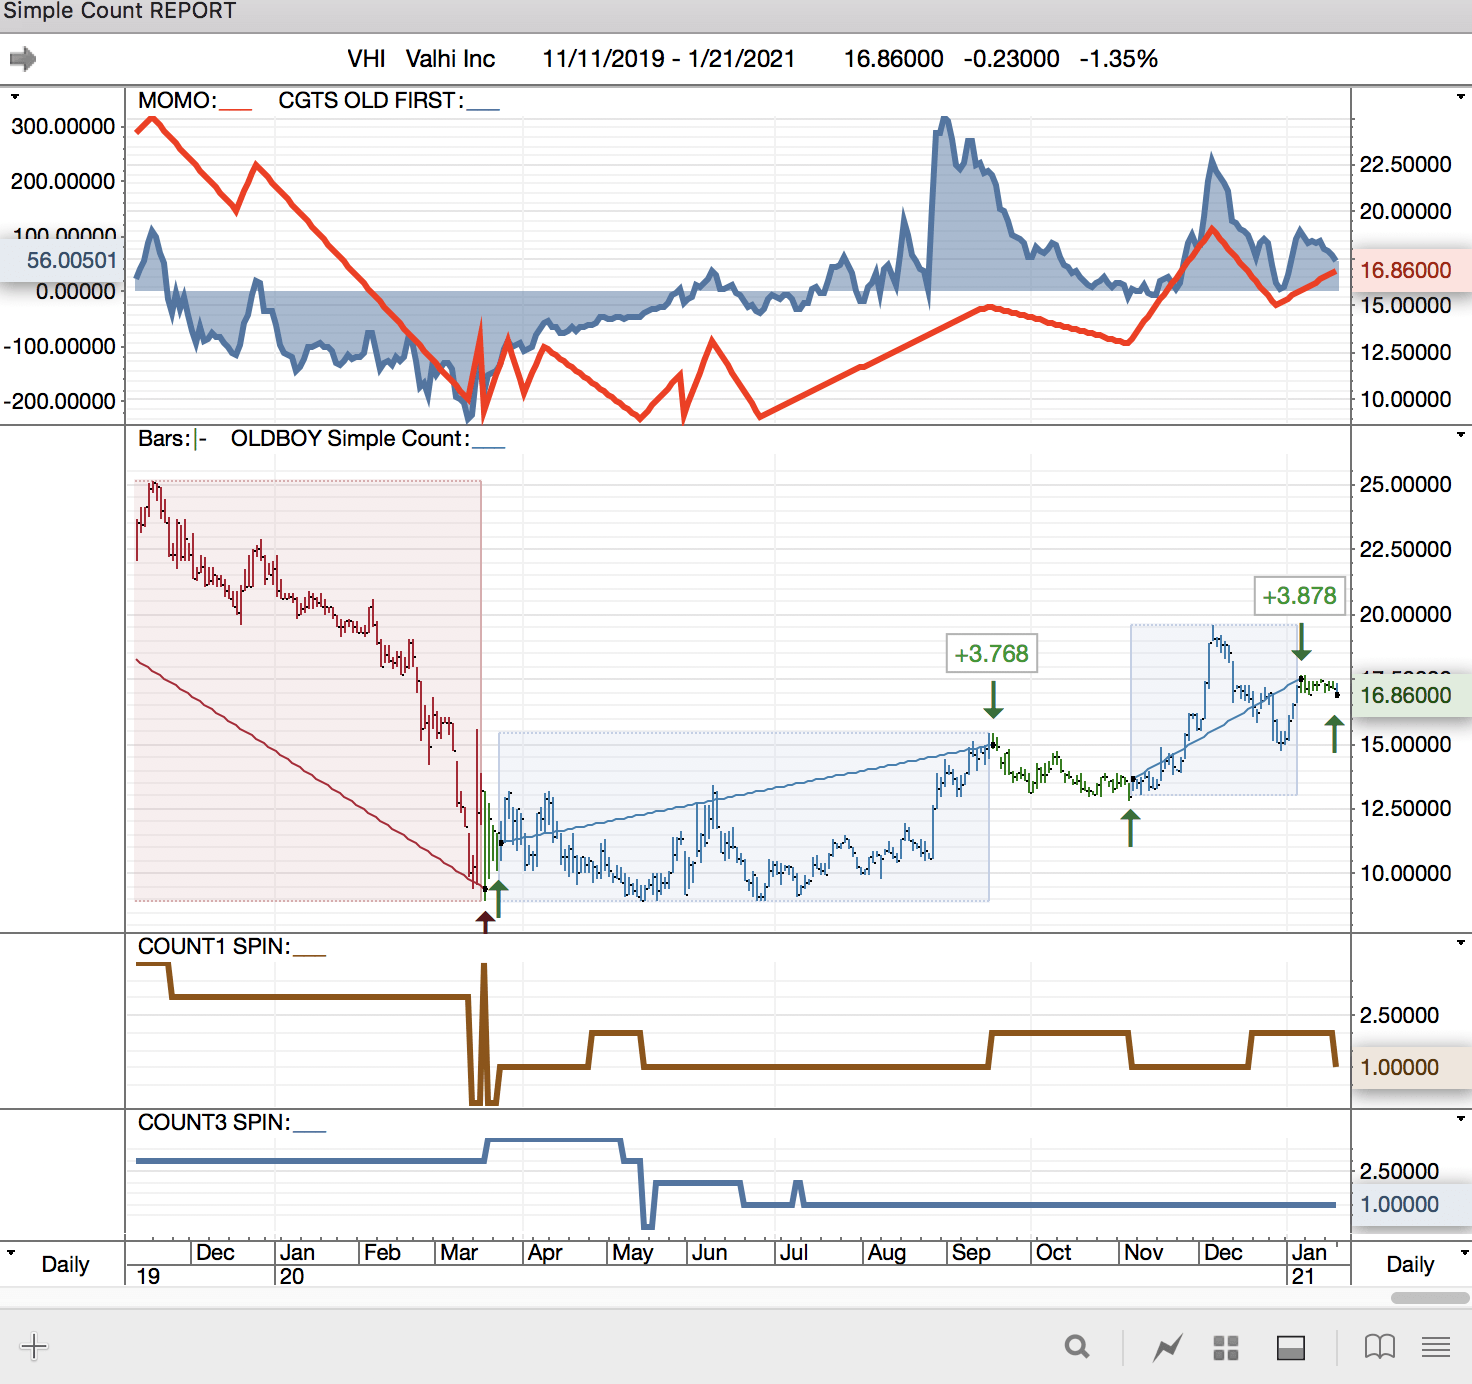Click the -0.23000 price change value
1472x1384 pixels.
1011,59
